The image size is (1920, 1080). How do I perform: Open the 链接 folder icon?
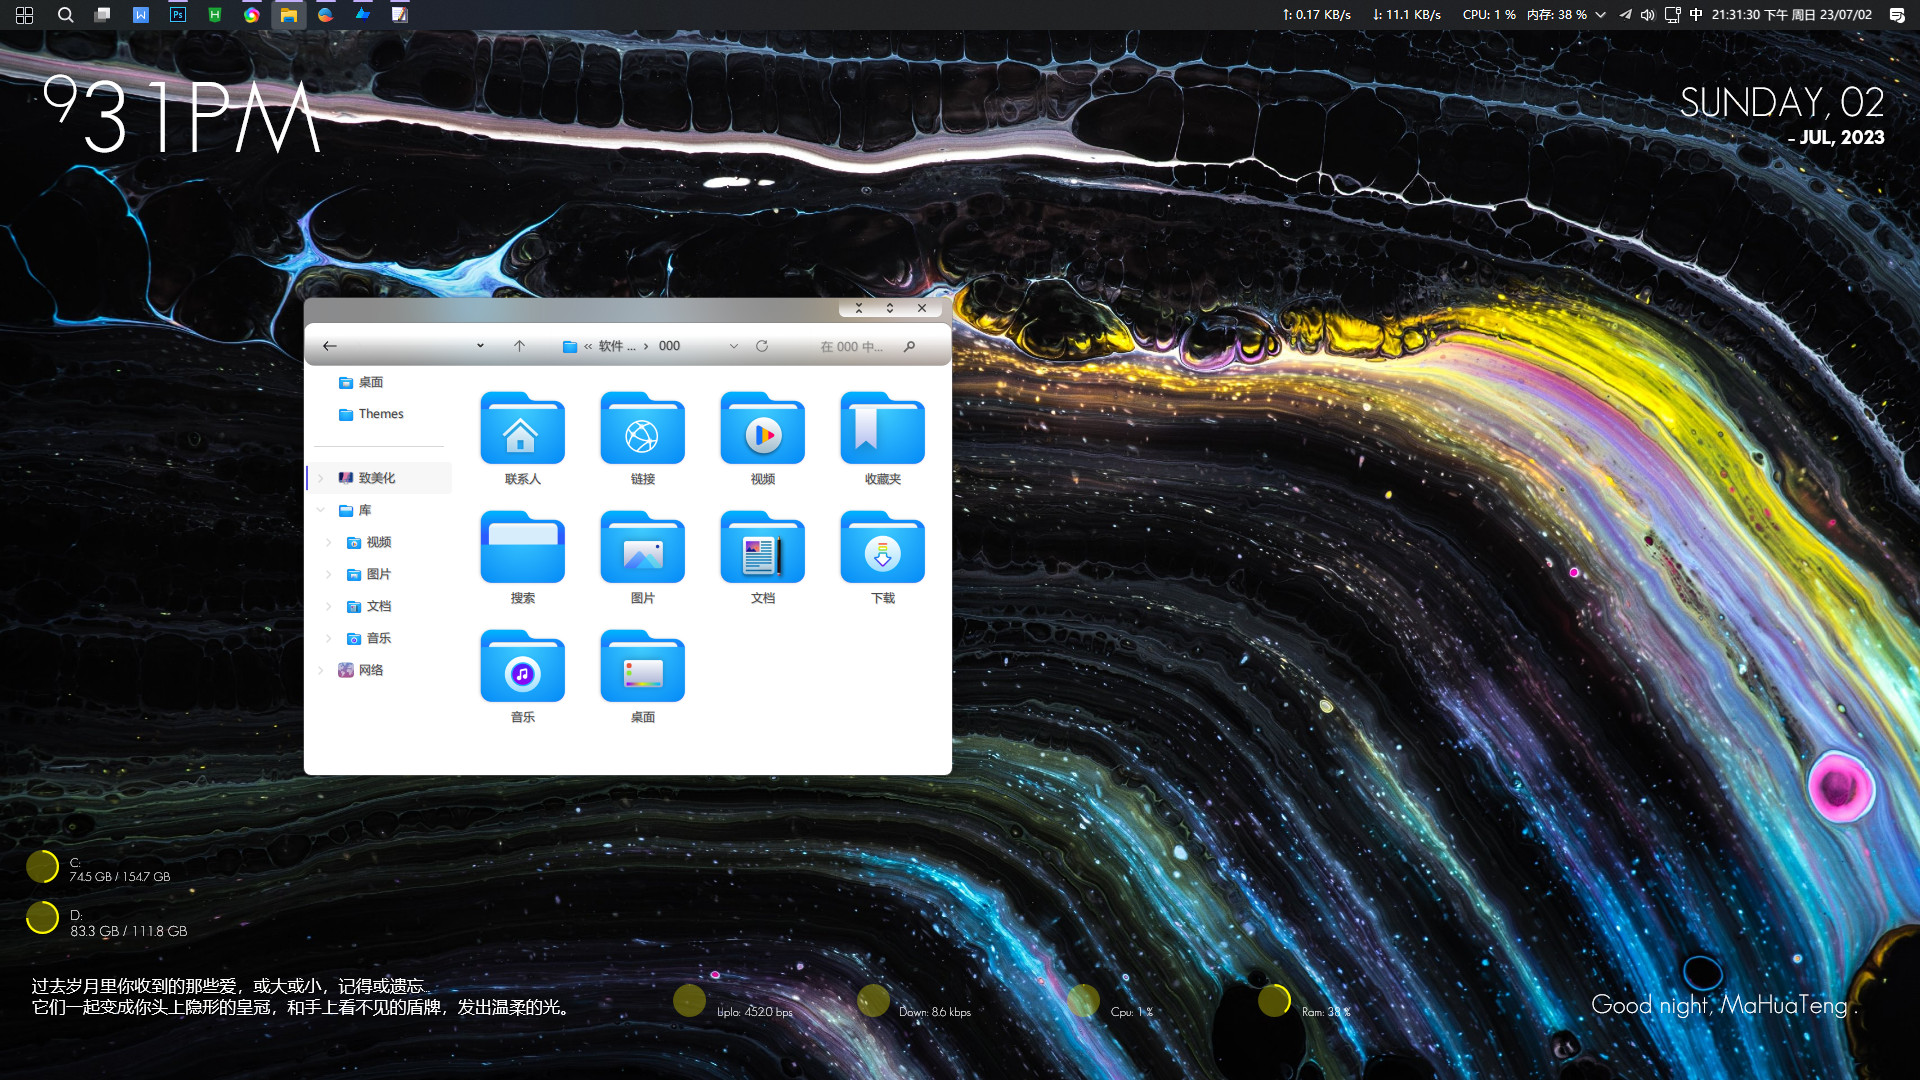click(642, 431)
